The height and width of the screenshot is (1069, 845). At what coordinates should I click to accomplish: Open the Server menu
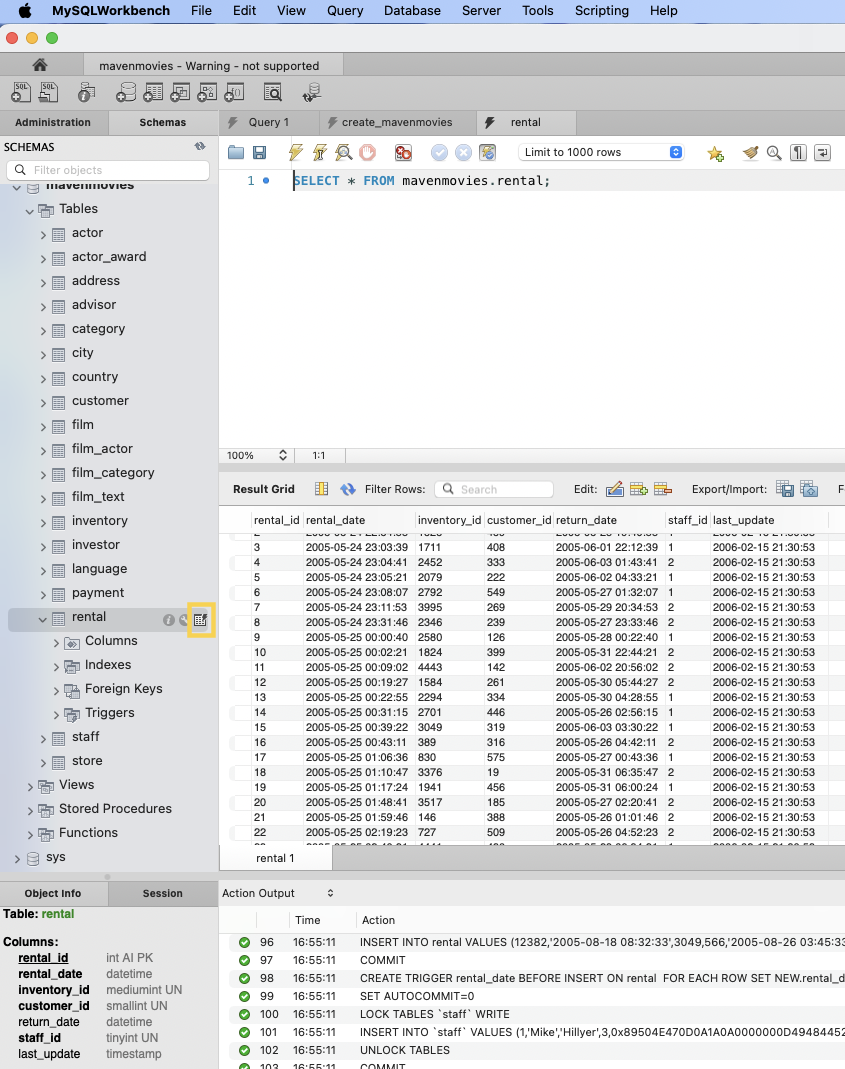click(x=481, y=10)
